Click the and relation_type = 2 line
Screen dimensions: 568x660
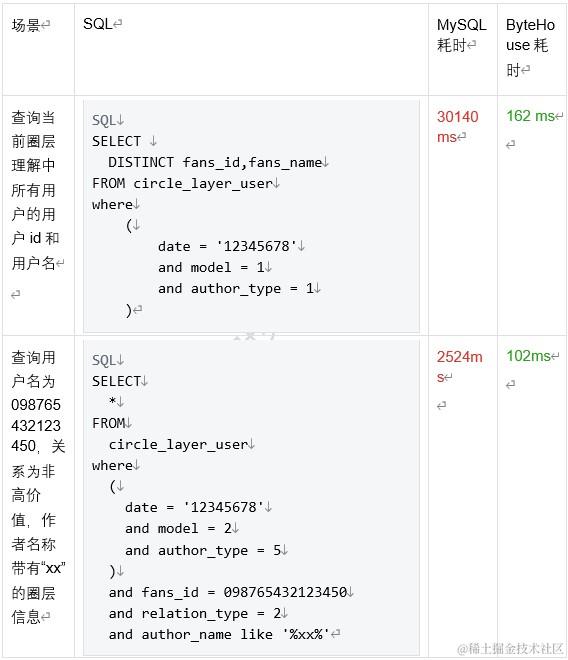click(x=195, y=614)
